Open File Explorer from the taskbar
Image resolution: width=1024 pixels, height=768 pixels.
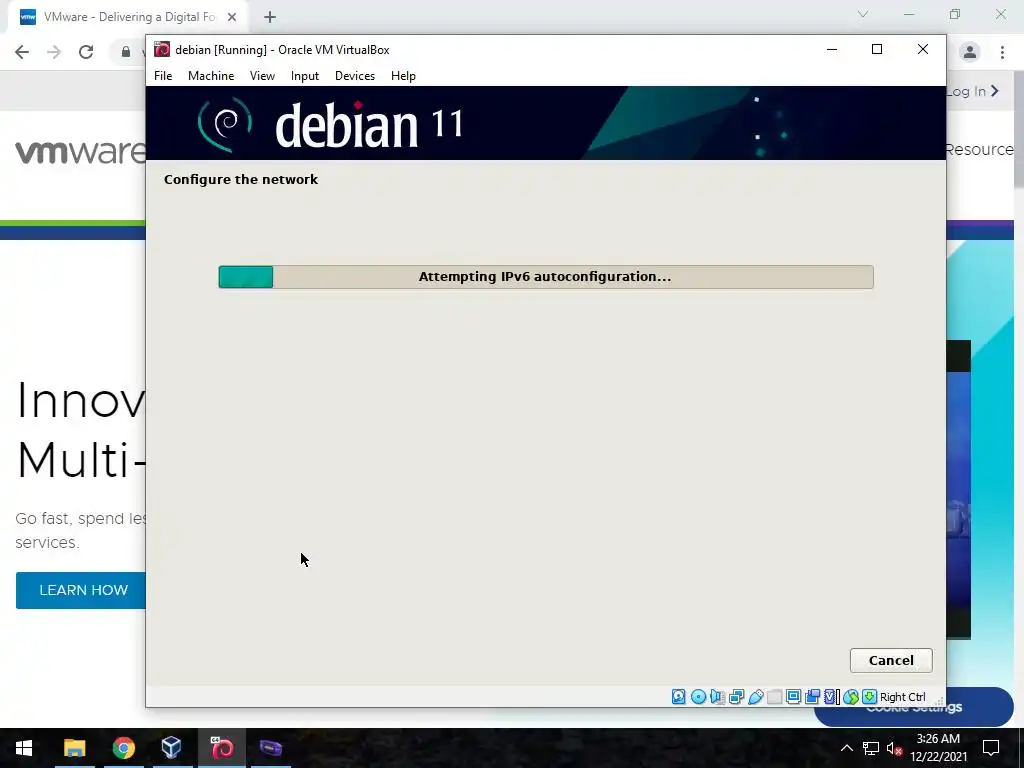[x=74, y=748]
